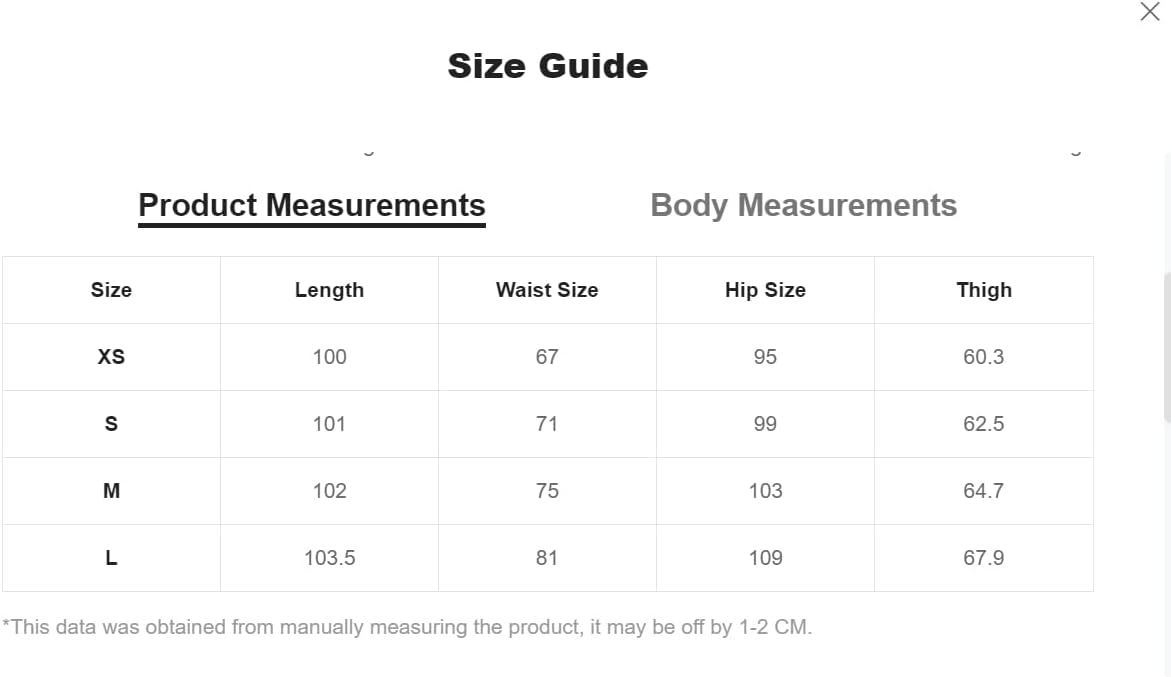Screen dimensions: 1171x677
Task: Click the M size row label
Action: (111, 491)
